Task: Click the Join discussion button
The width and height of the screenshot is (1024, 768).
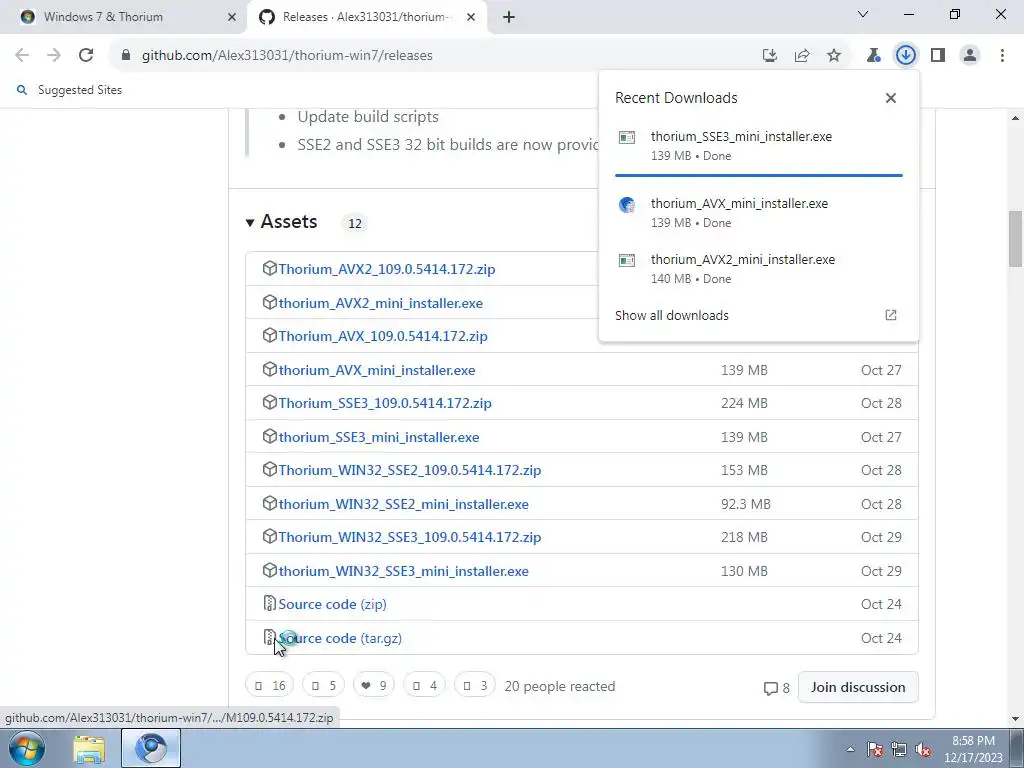Action: (x=858, y=687)
